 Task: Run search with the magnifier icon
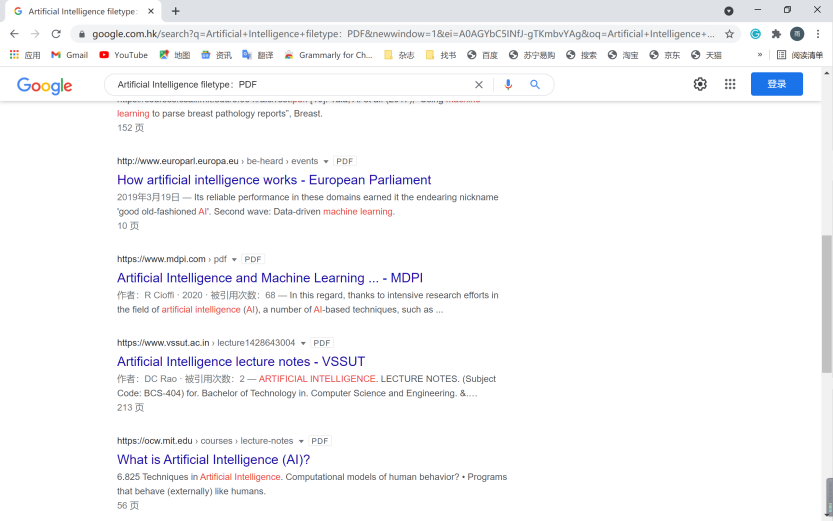click(x=535, y=84)
